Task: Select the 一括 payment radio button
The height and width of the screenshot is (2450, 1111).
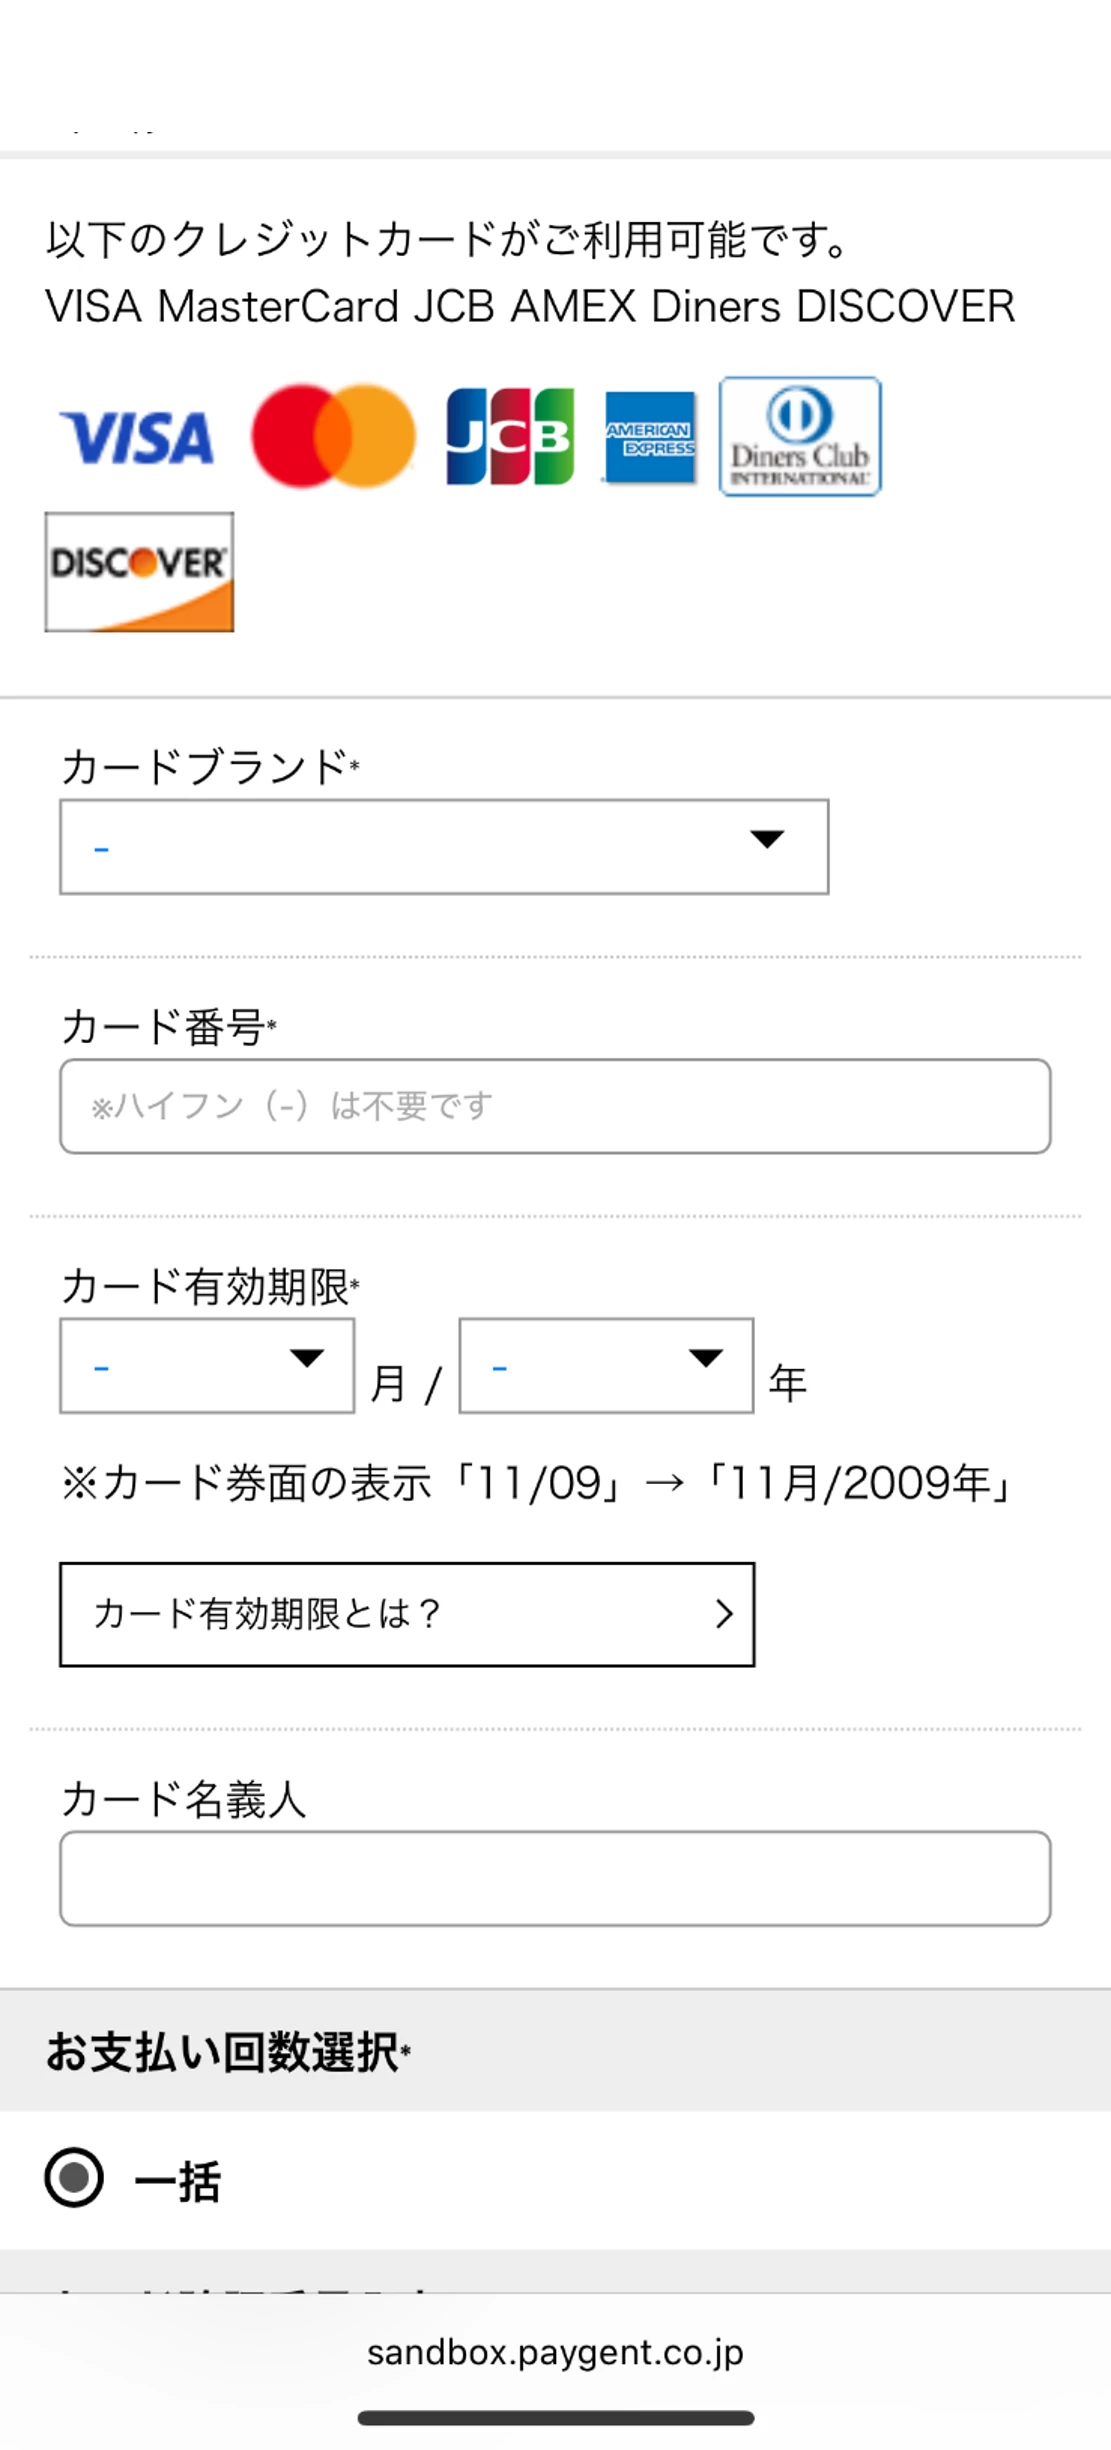Action: click(74, 2177)
